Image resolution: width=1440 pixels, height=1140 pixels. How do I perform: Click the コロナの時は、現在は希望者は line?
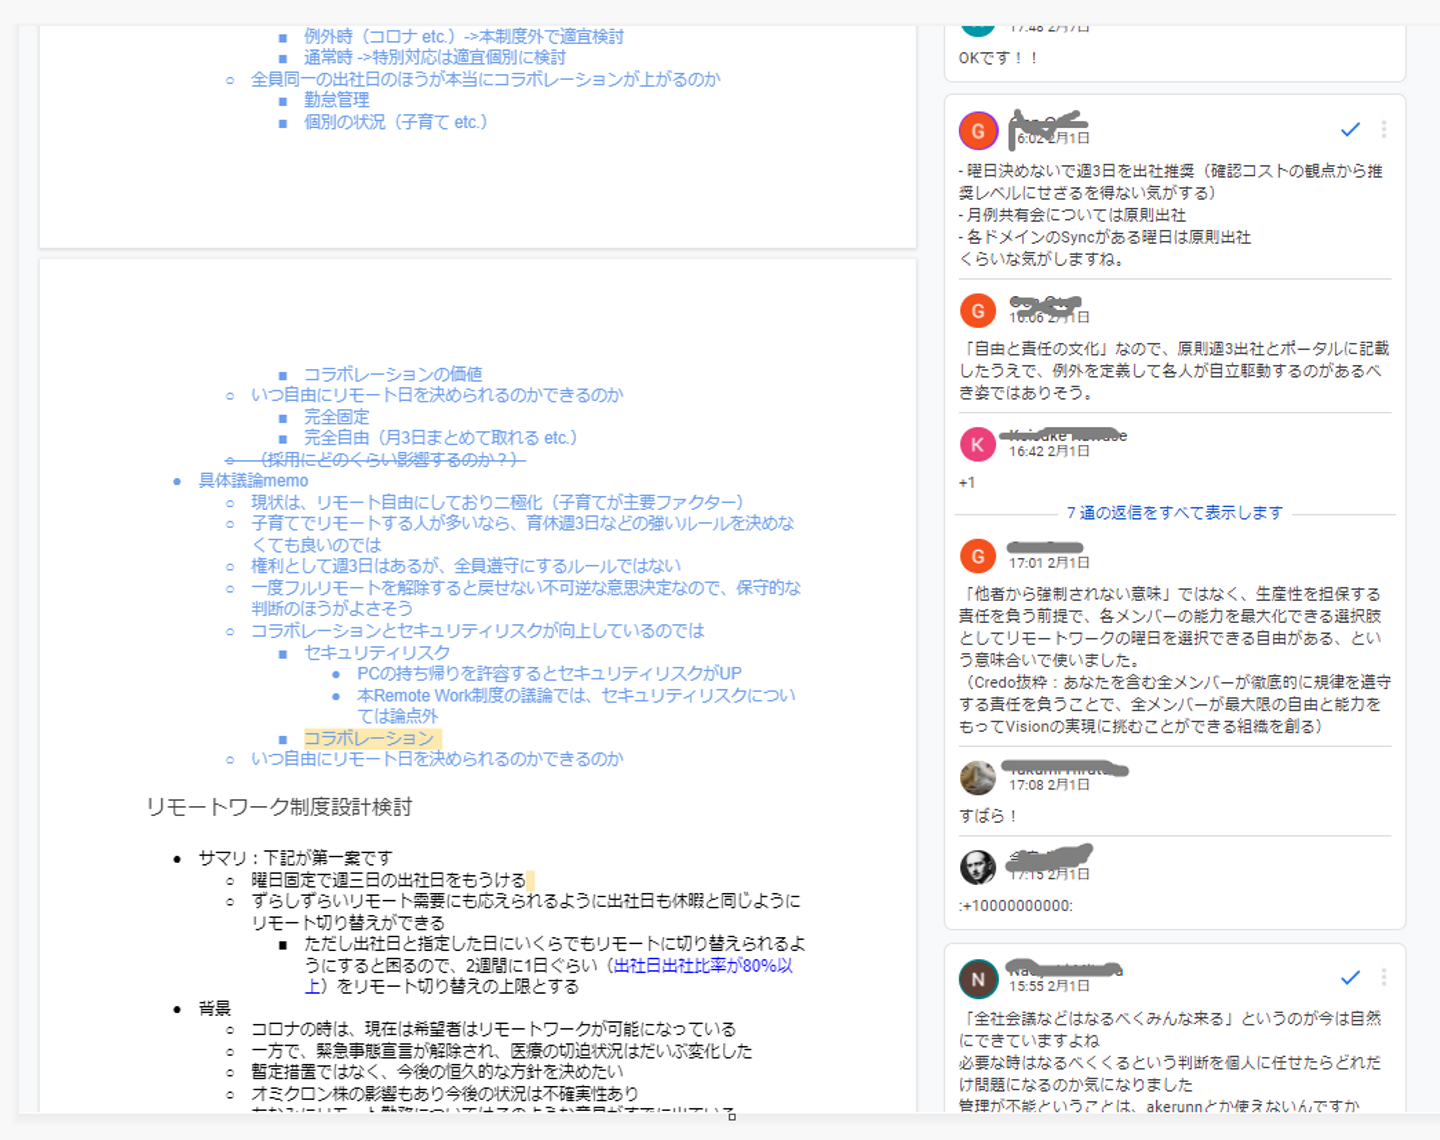click(x=493, y=1029)
